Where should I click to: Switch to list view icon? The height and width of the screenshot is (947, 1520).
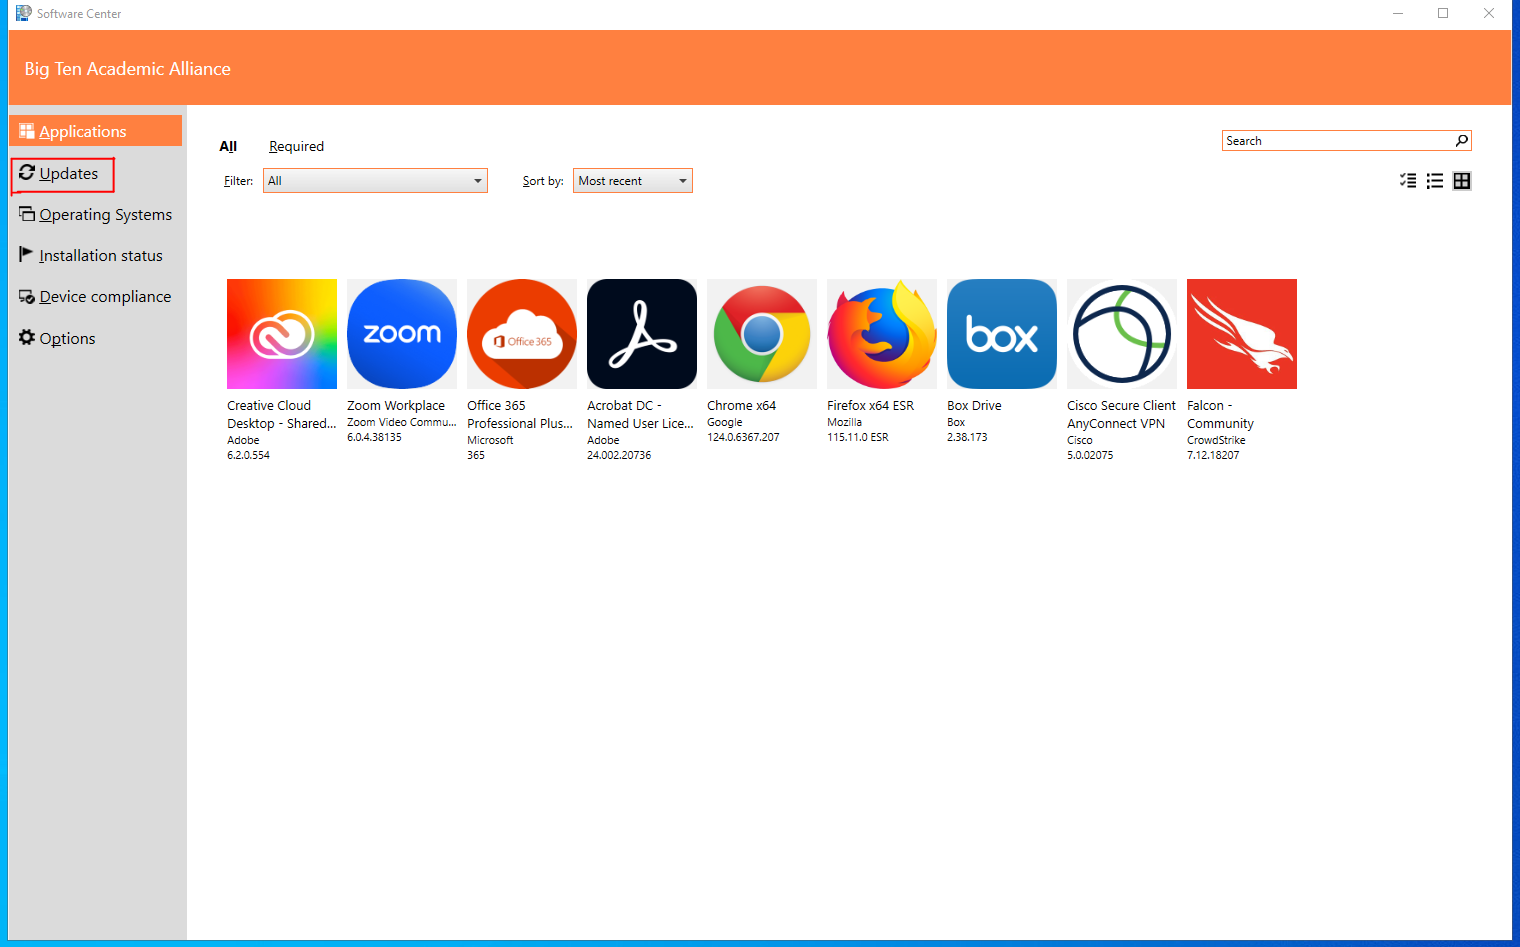[1435, 181]
